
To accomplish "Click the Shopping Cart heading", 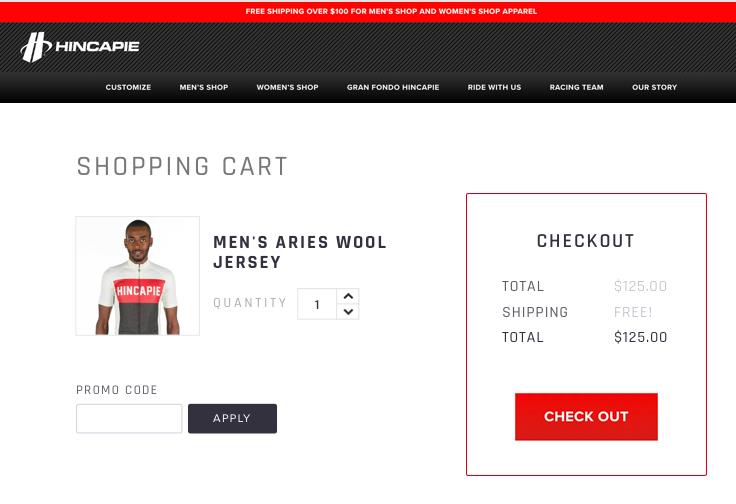I will coord(183,166).
